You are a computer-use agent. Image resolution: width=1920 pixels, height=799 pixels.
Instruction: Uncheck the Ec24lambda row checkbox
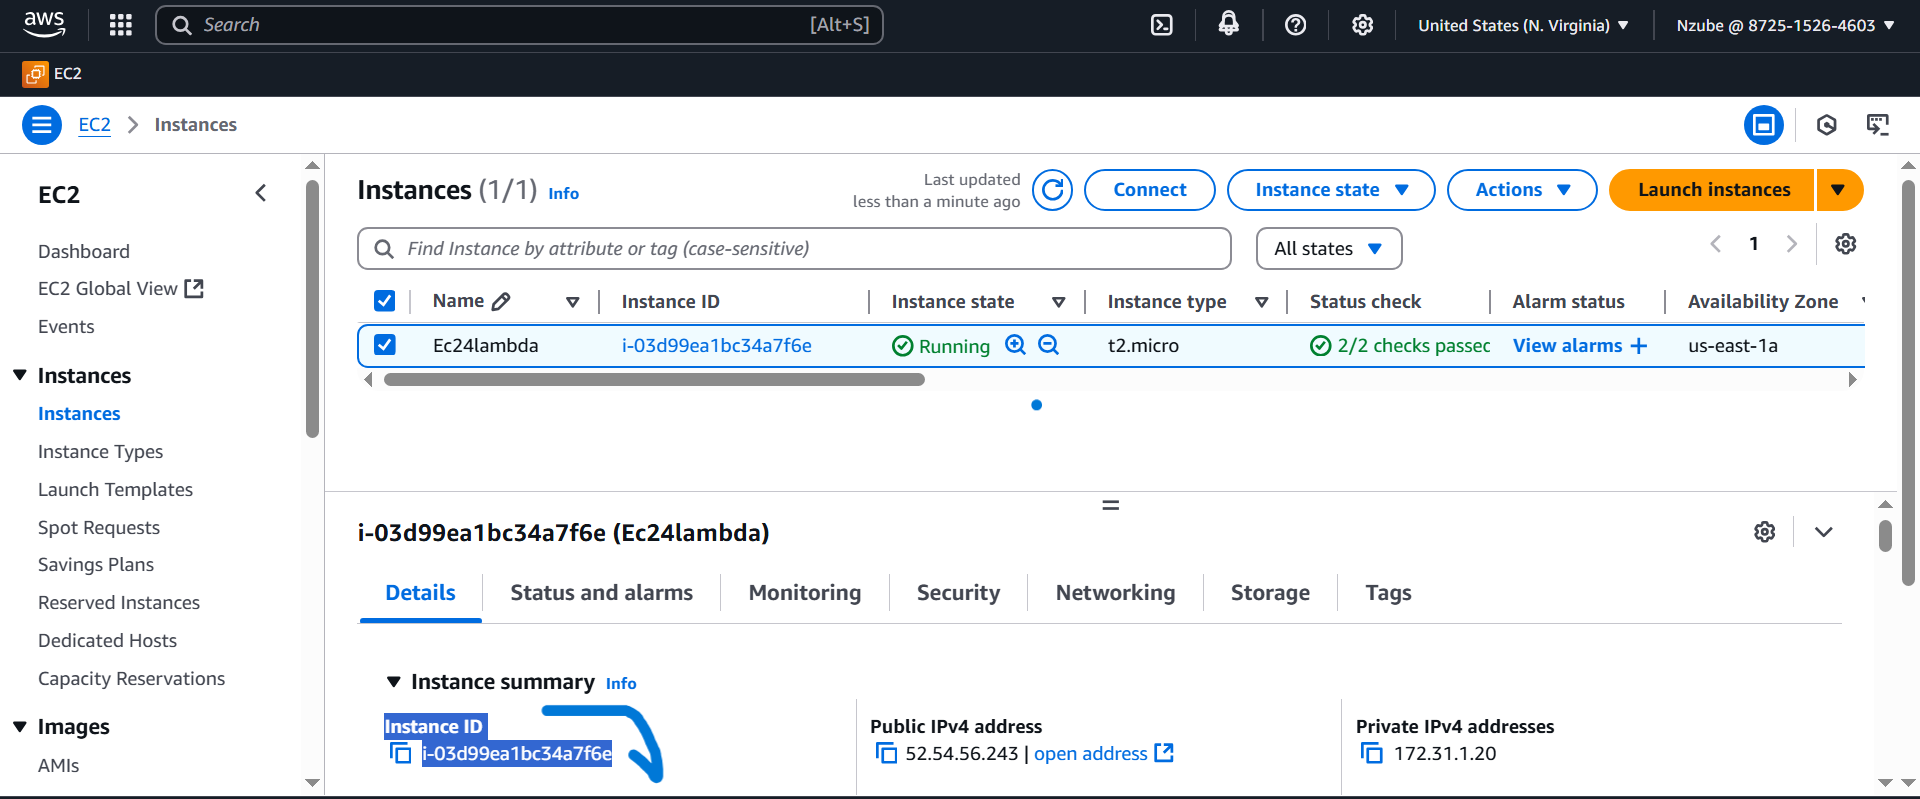[x=384, y=345]
